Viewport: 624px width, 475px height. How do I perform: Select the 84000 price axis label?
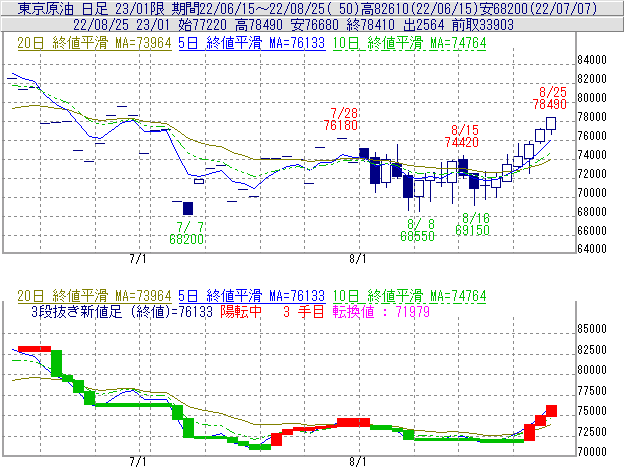(592, 60)
